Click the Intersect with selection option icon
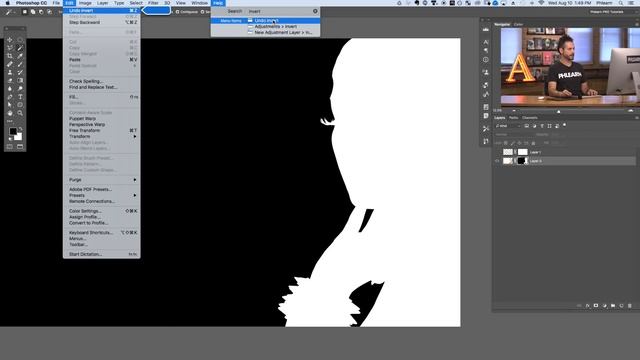Screen dimensions: 640x360 (49, 12)
